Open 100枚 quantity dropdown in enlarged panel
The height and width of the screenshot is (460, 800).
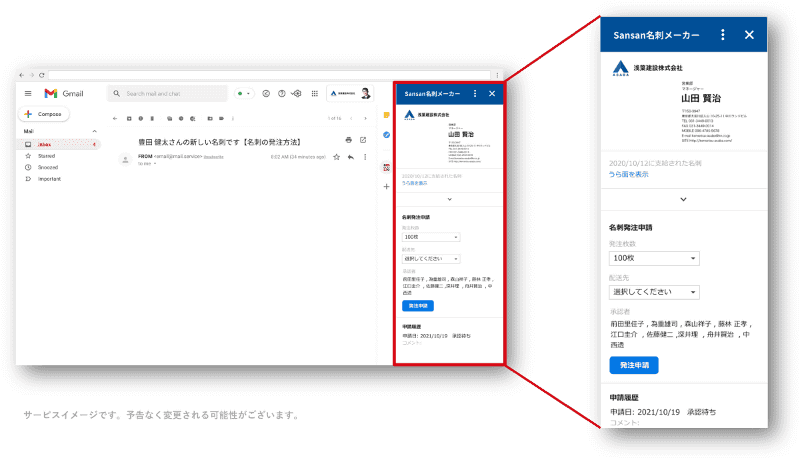click(x=654, y=259)
